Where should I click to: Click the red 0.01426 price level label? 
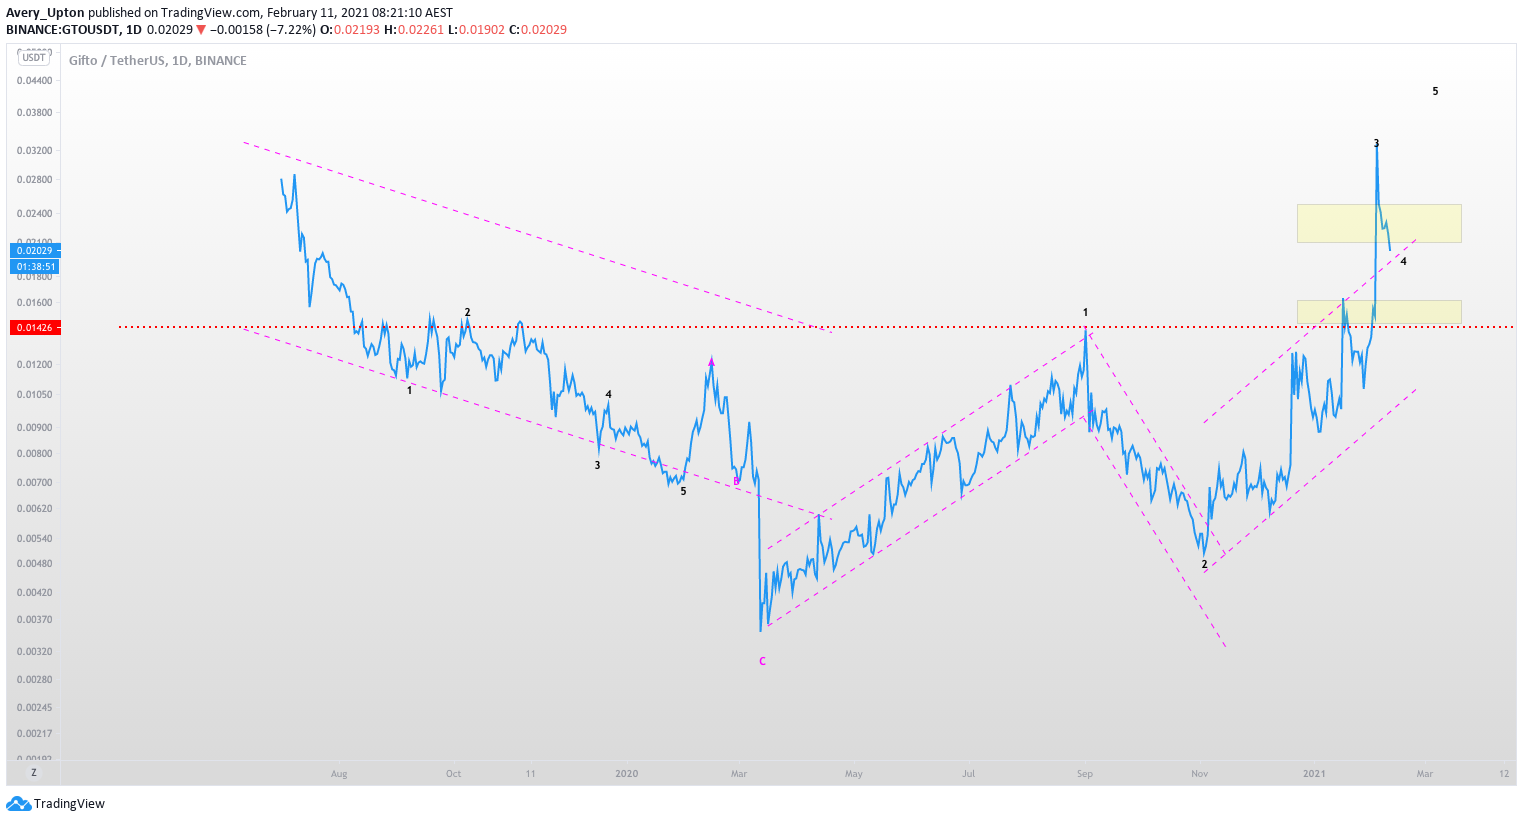(35, 327)
